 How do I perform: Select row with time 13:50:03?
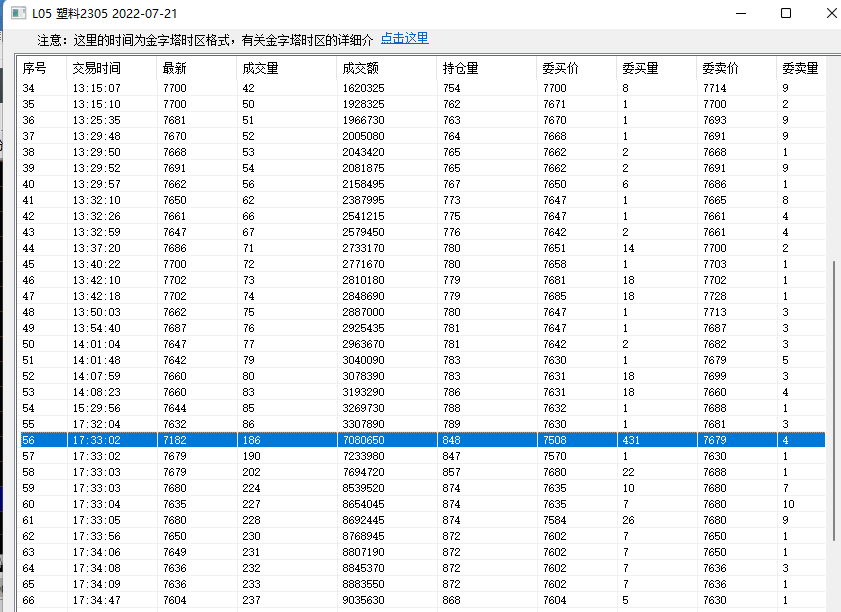(x=423, y=312)
